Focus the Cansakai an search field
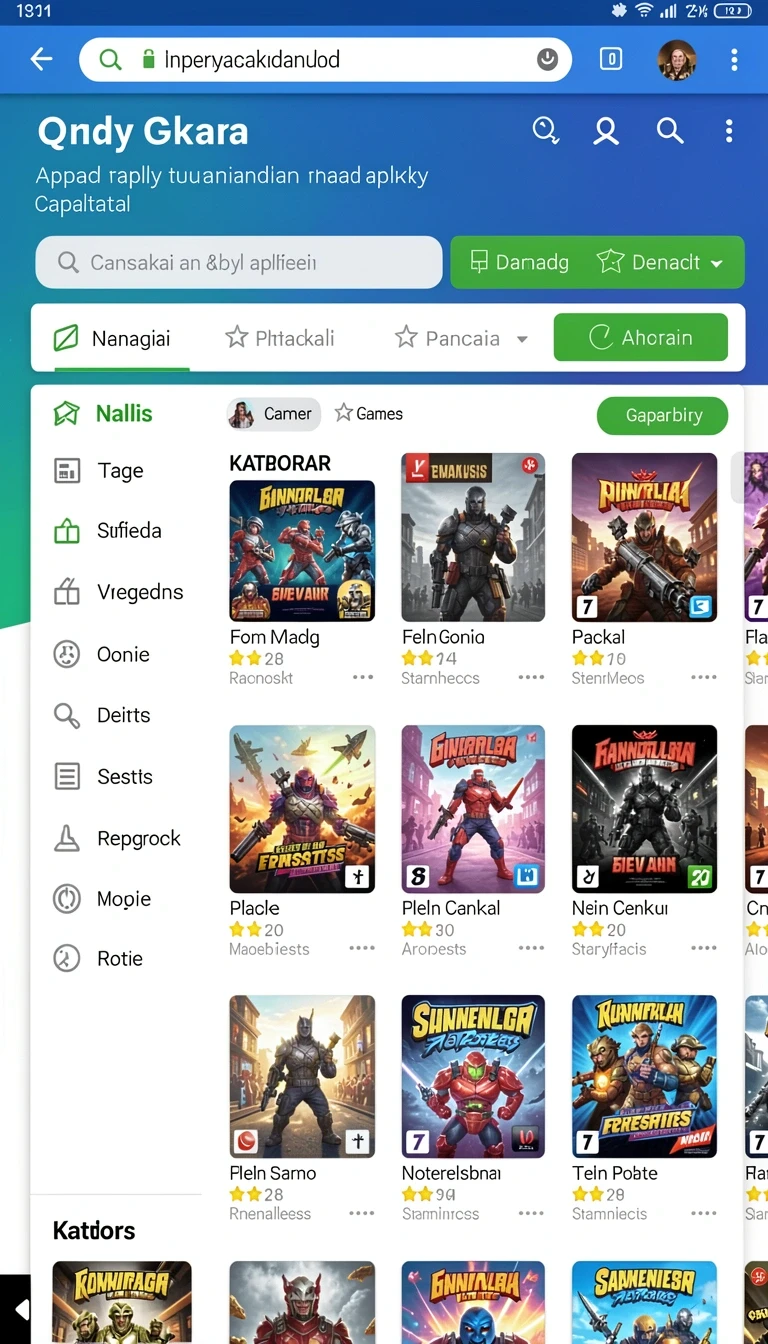Image resolution: width=768 pixels, height=1344 pixels. (238, 262)
